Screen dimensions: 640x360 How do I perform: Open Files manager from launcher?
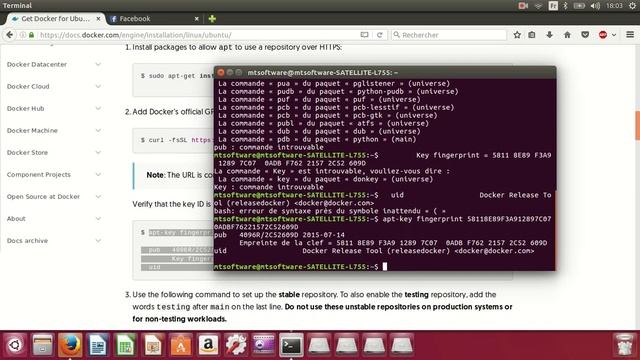point(42,345)
